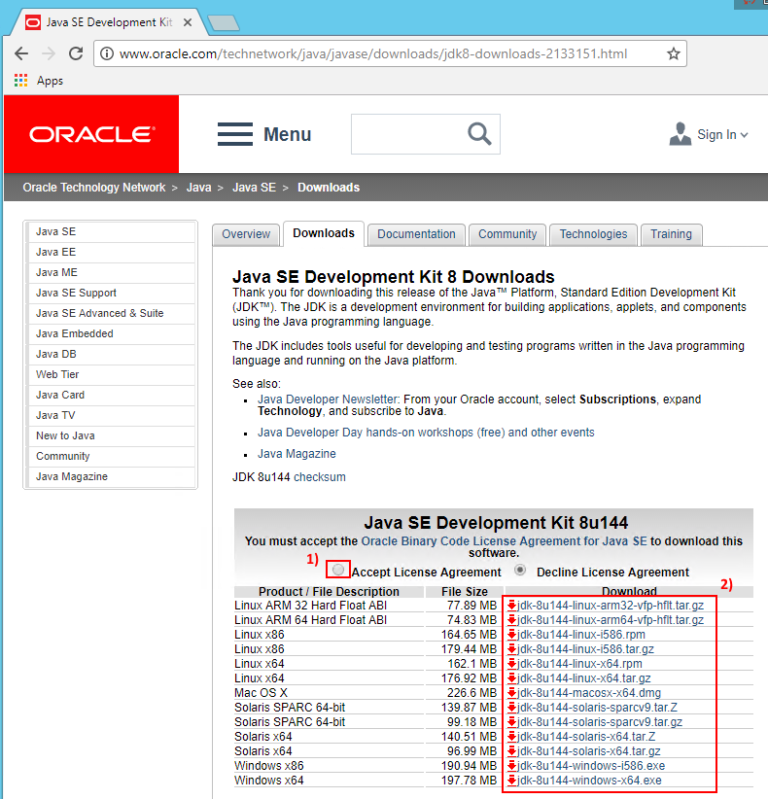The width and height of the screenshot is (768, 799).
Task: Click download arrow for jdk-8u144-windows-x64.exe
Action: [512, 780]
